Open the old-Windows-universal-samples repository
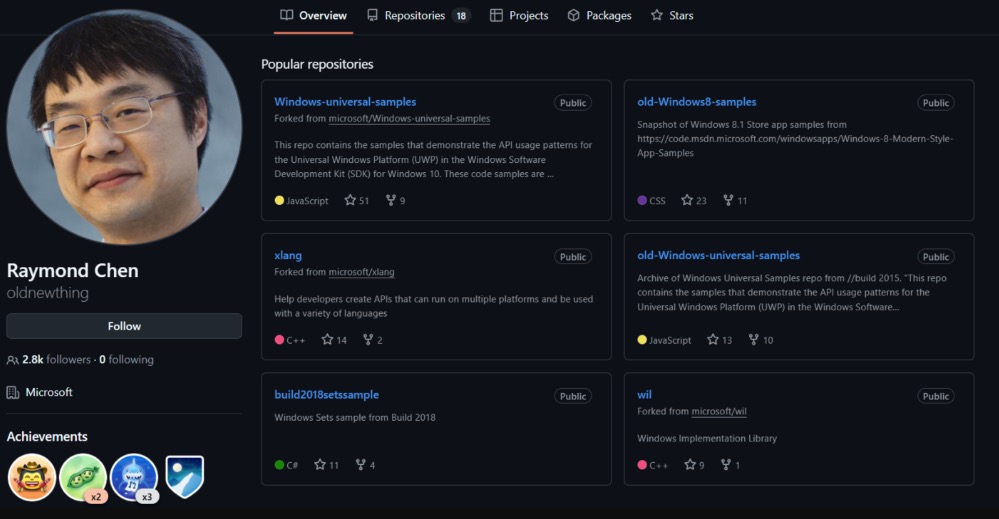999x519 pixels. (x=718, y=255)
